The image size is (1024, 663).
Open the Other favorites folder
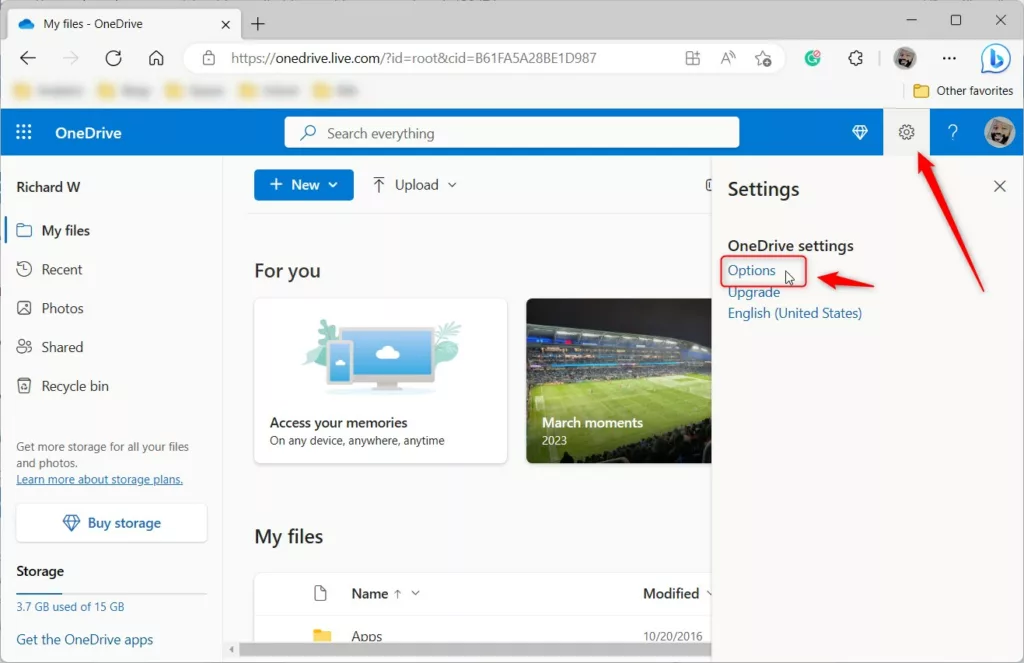[963, 91]
